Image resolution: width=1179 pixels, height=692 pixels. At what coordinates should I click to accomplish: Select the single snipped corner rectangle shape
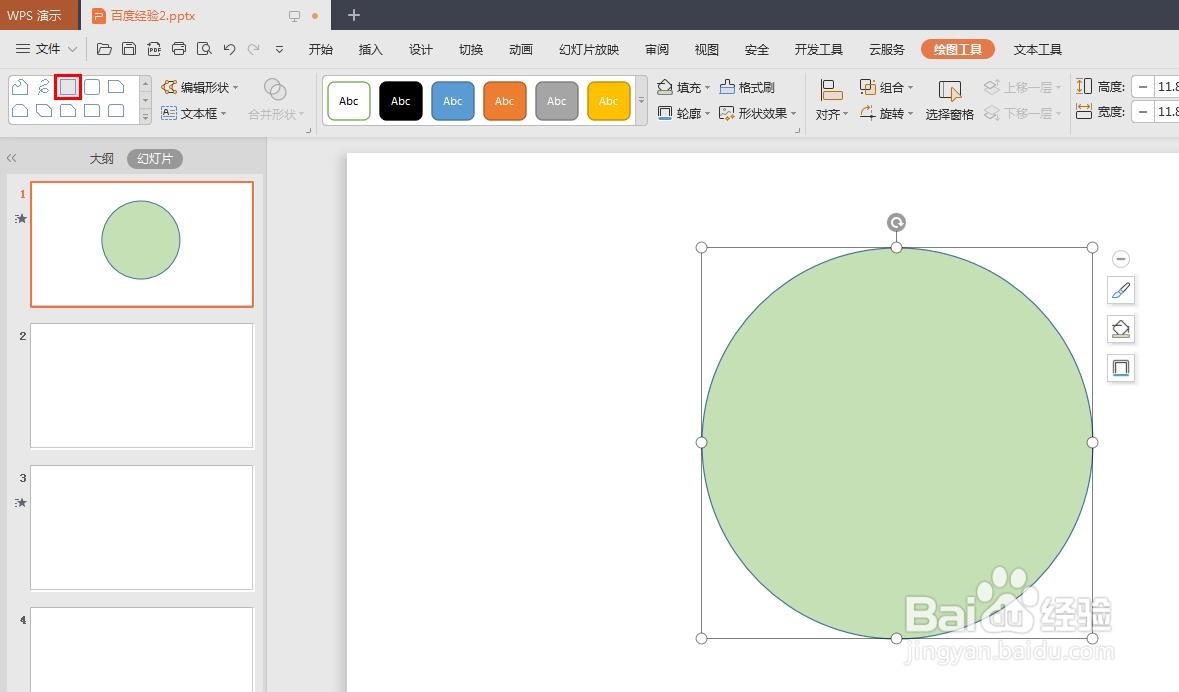click(x=116, y=87)
